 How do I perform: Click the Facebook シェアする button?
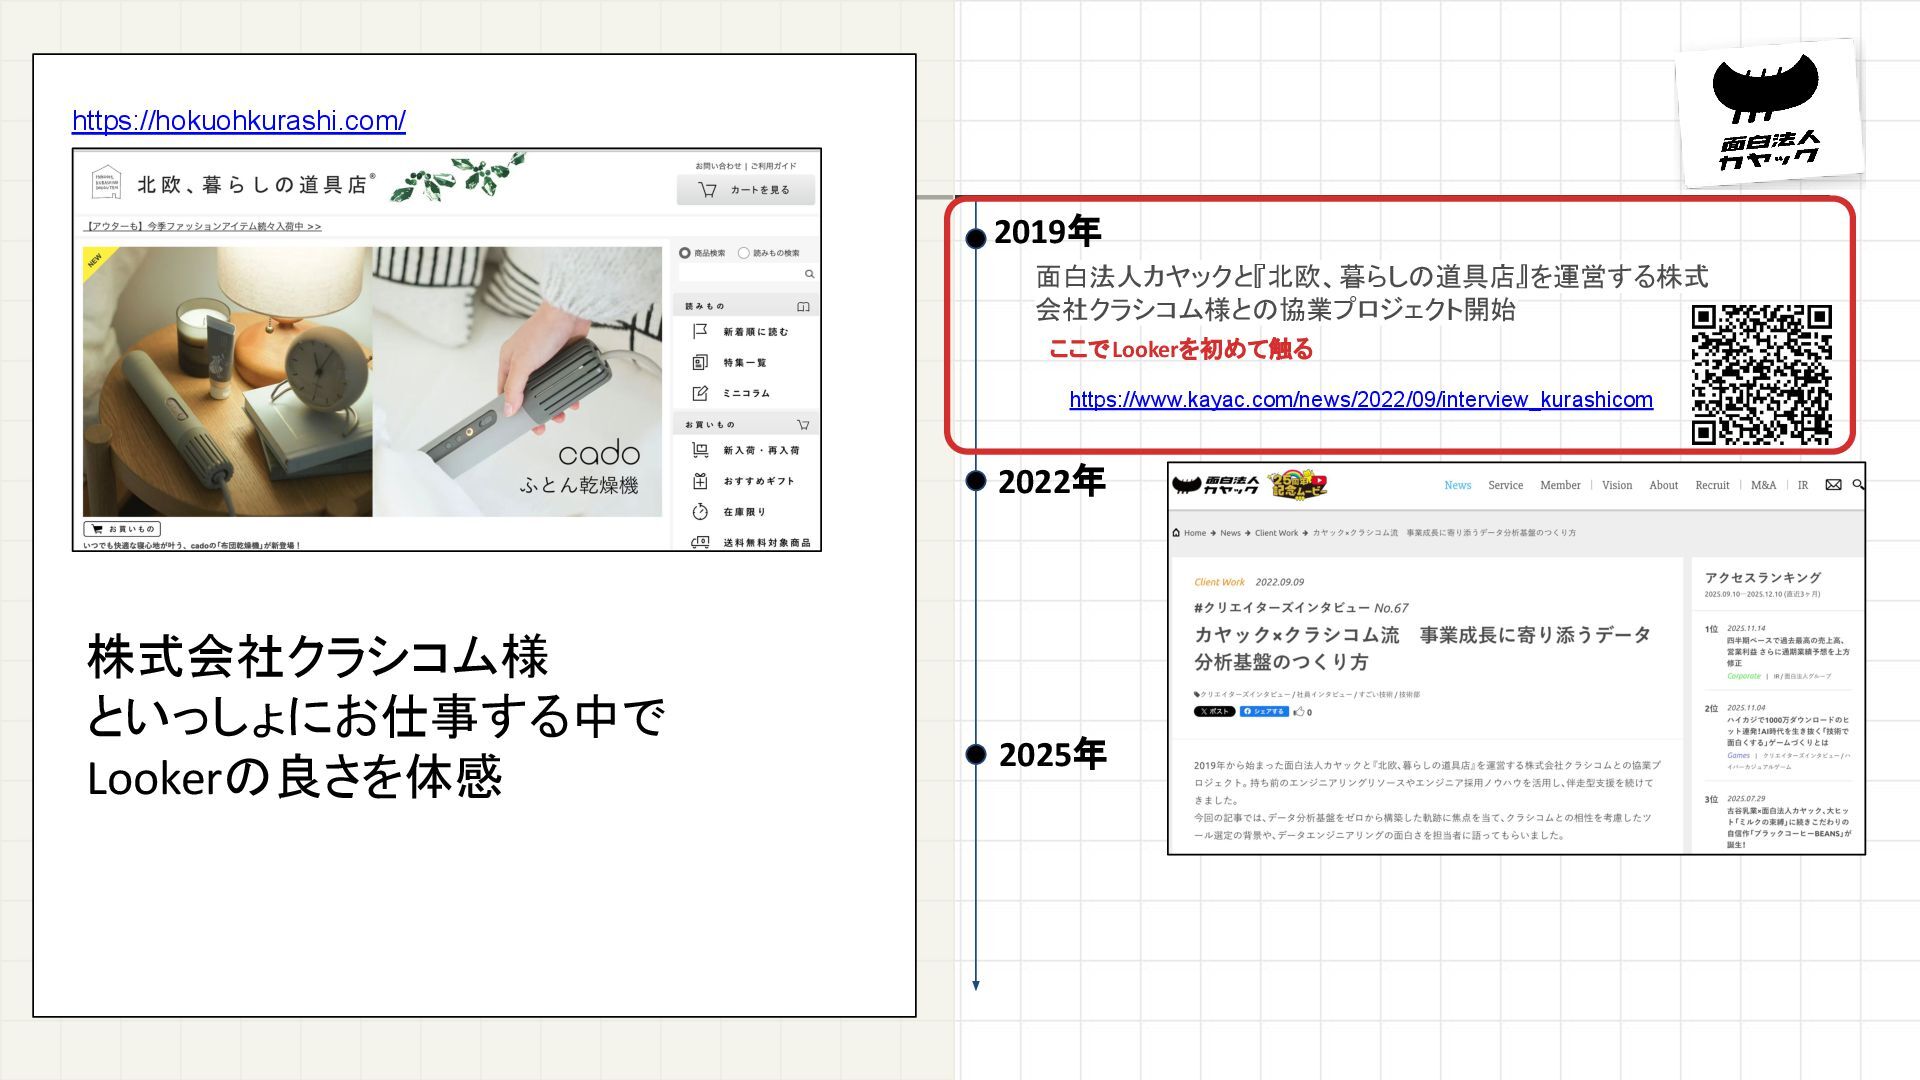pos(1264,712)
